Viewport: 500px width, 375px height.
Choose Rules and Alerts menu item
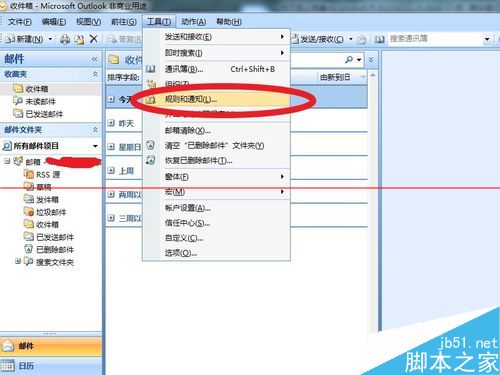pyautogui.click(x=217, y=99)
